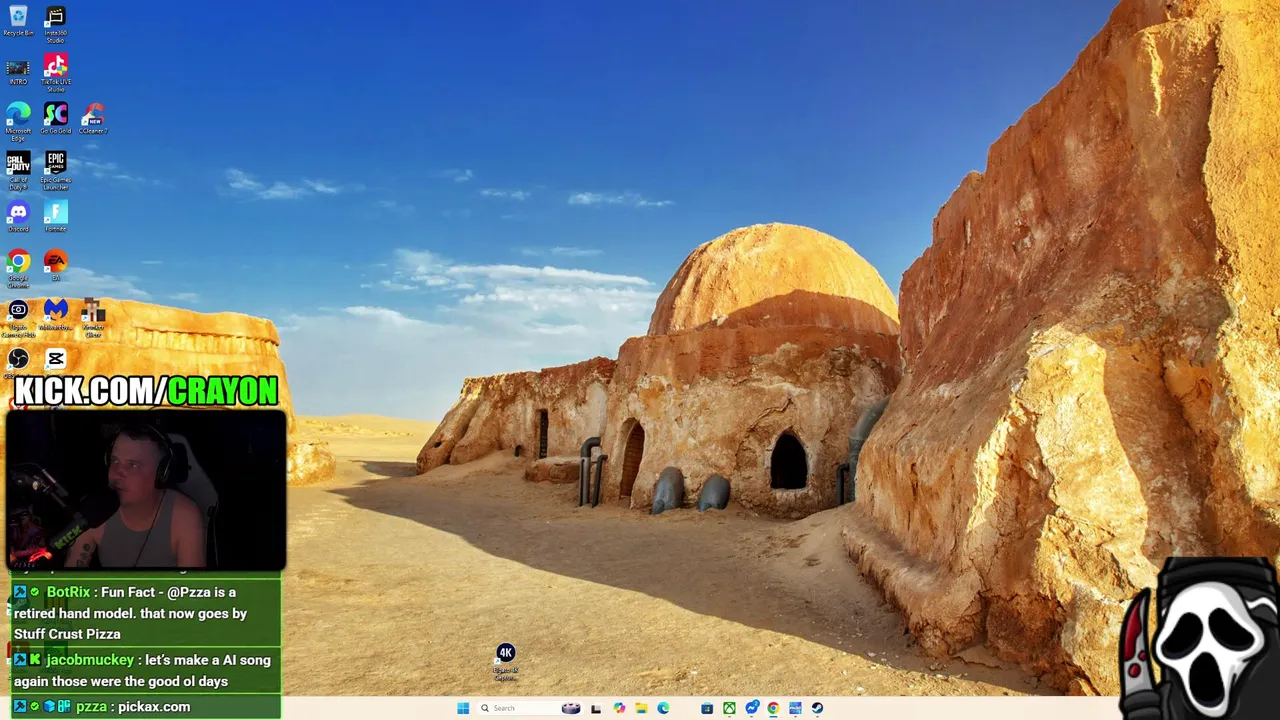Launch Copilot from the taskbar

click(x=619, y=708)
